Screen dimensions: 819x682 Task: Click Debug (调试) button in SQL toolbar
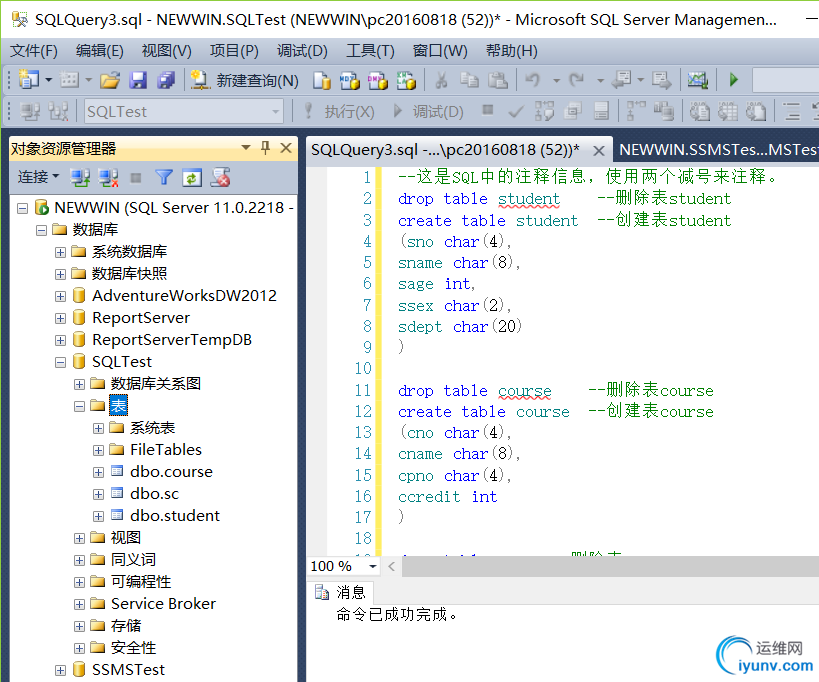tap(428, 111)
